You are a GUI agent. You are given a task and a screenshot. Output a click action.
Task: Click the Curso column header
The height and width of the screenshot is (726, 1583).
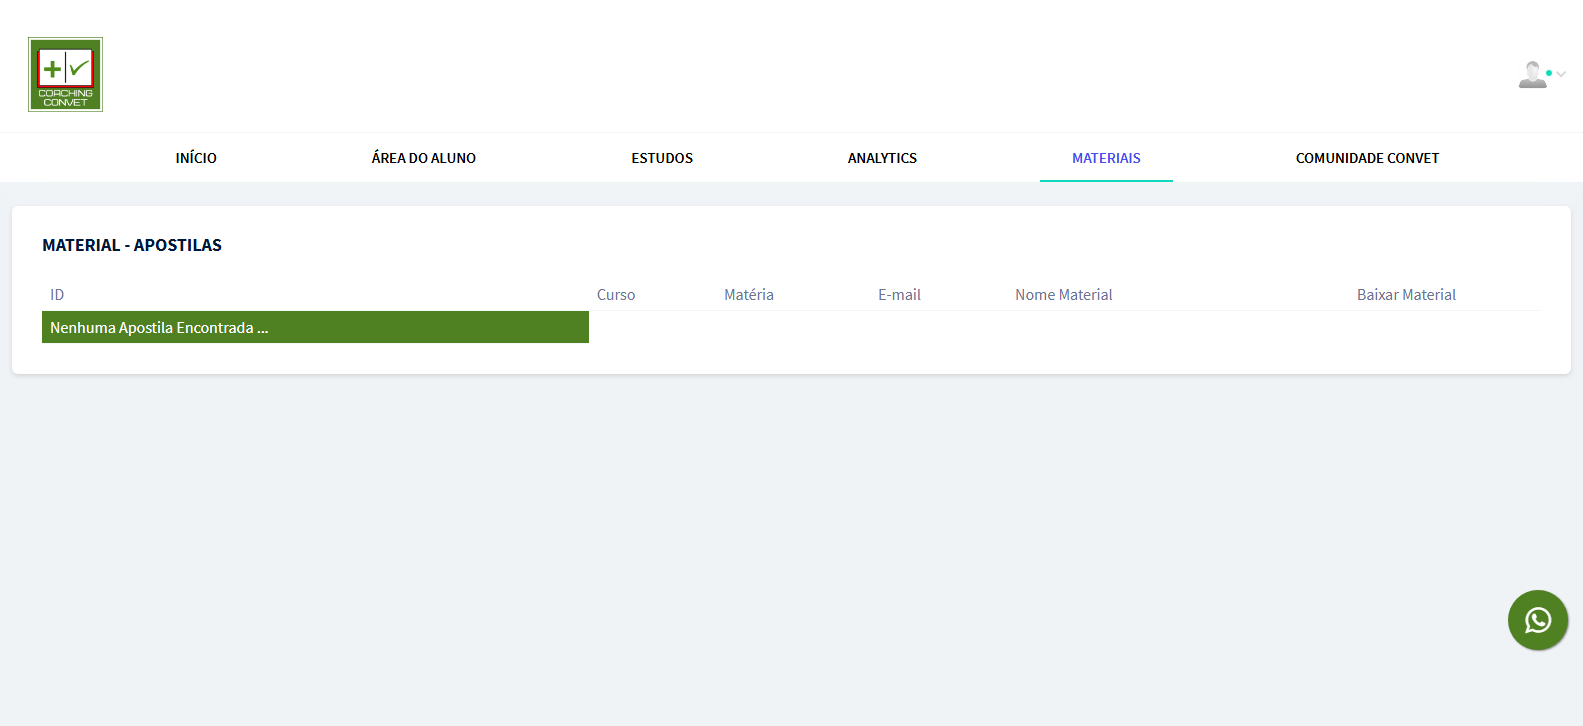click(616, 295)
